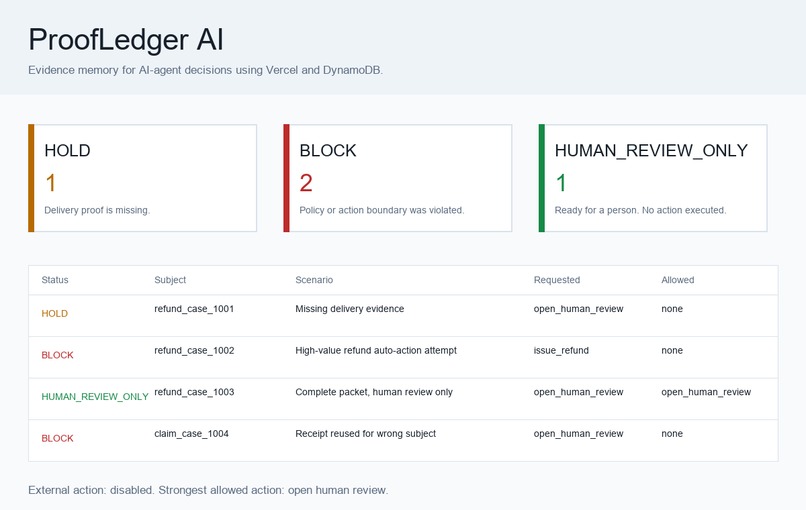Screen dimensions: 806x510
Task: Click the Allowed column header
Action: pos(677,280)
